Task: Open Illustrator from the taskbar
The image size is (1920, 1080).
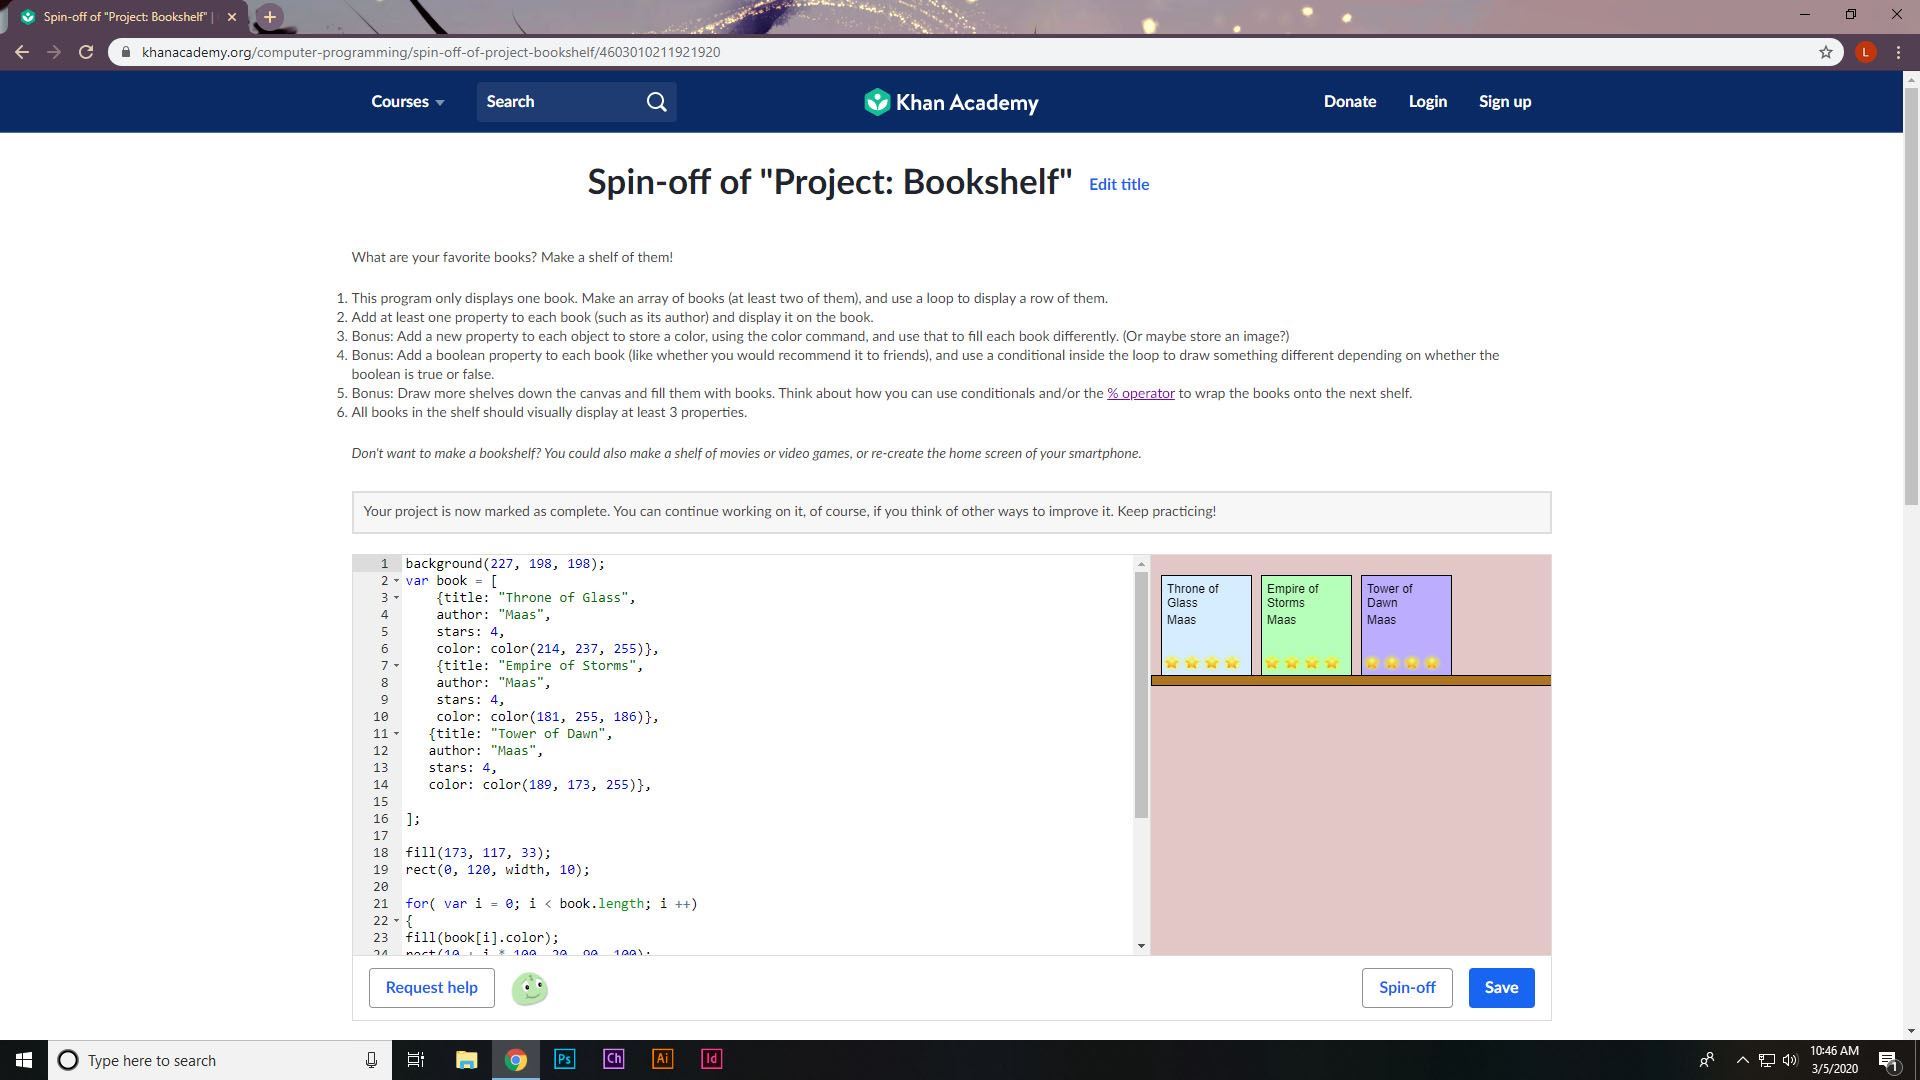Action: point(662,1059)
